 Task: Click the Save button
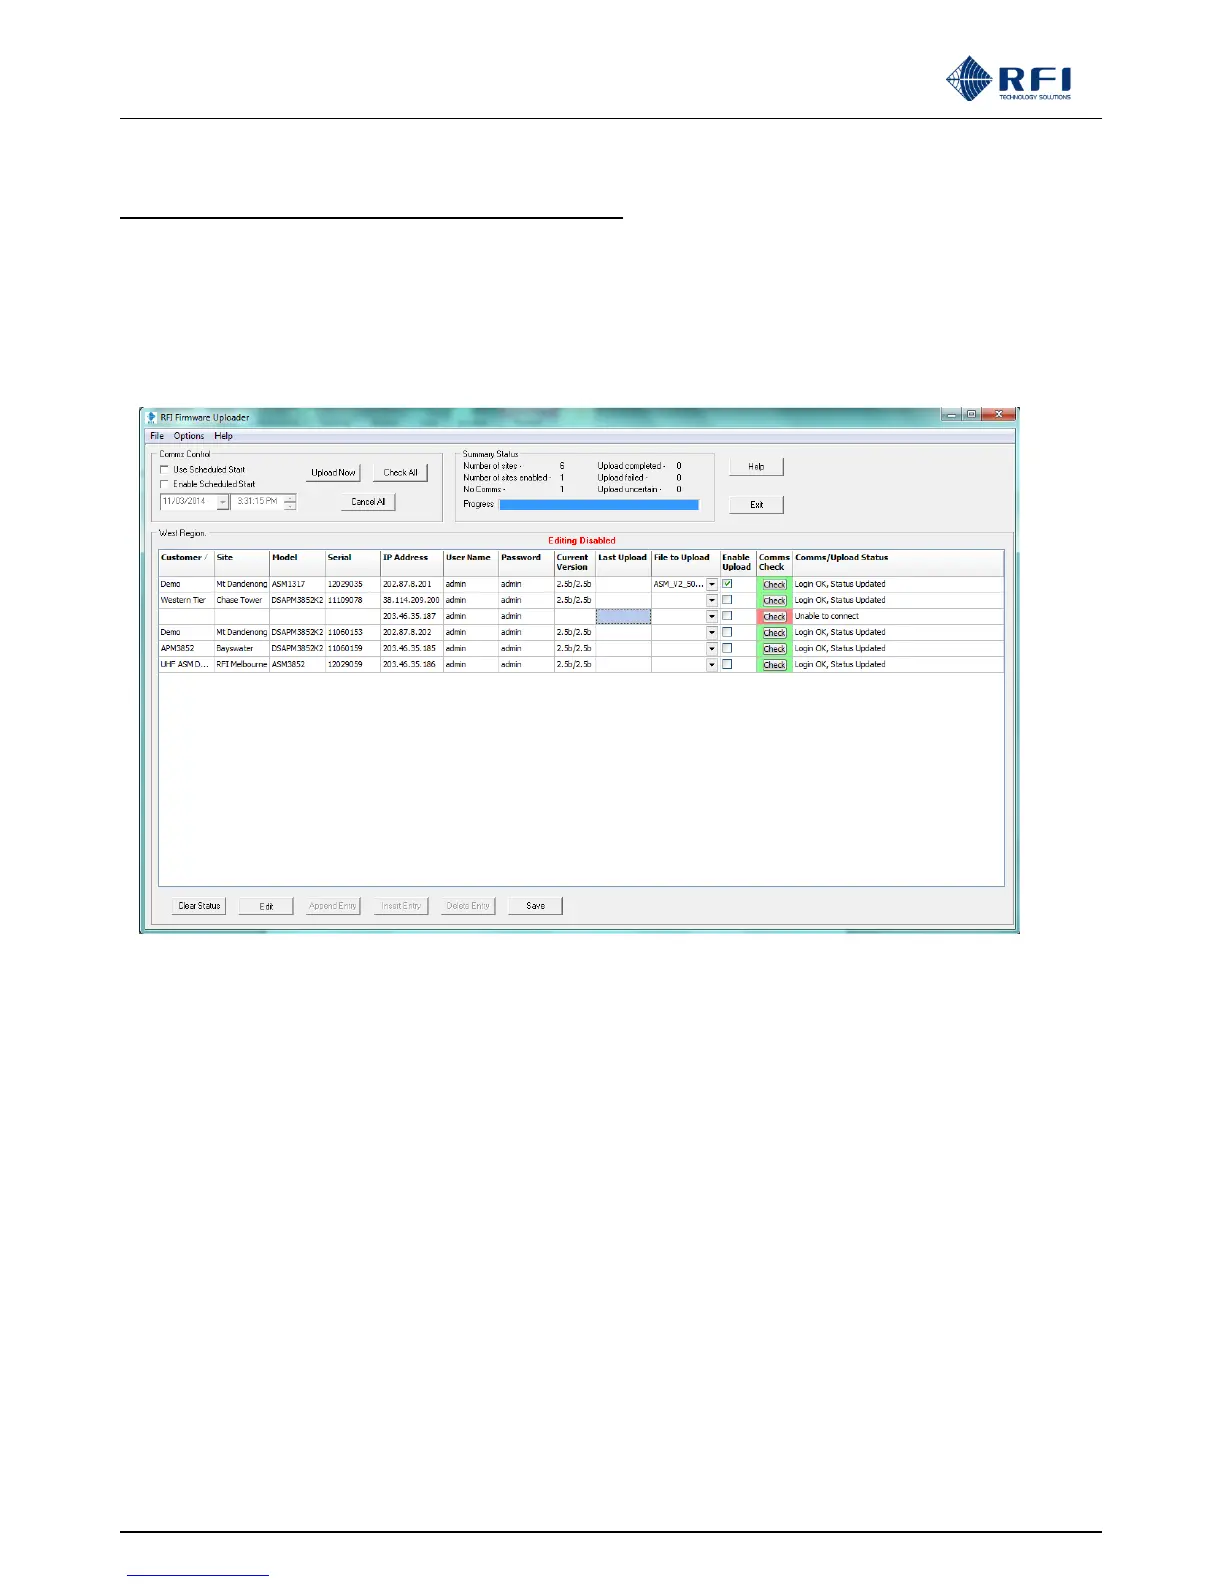click(x=535, y=906)
